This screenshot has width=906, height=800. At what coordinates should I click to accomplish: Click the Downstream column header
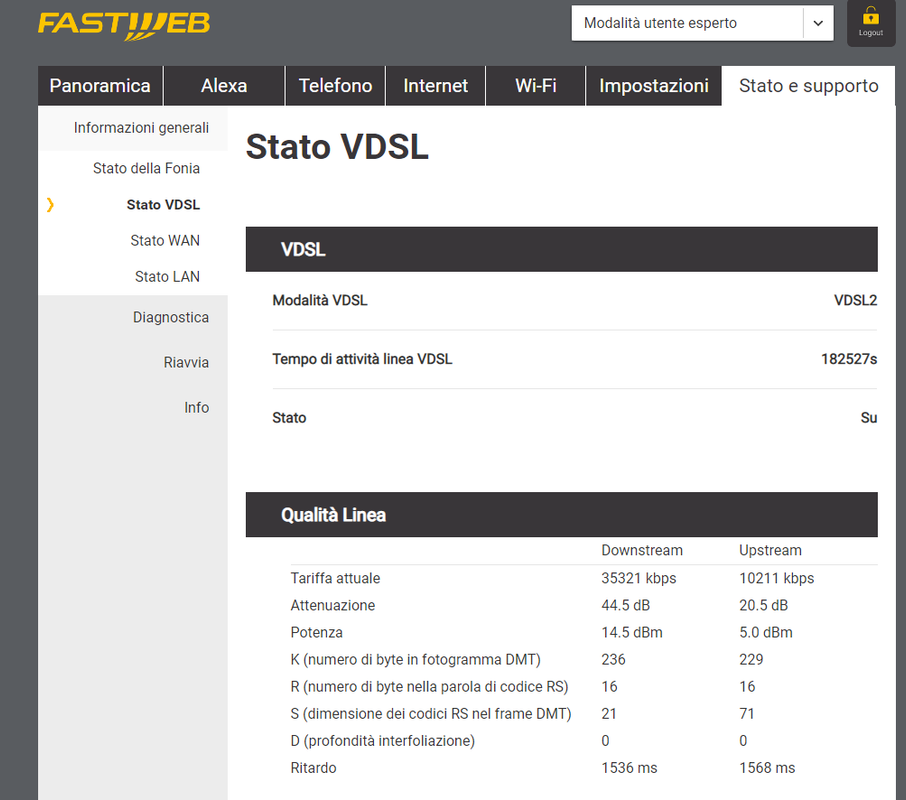642,550
